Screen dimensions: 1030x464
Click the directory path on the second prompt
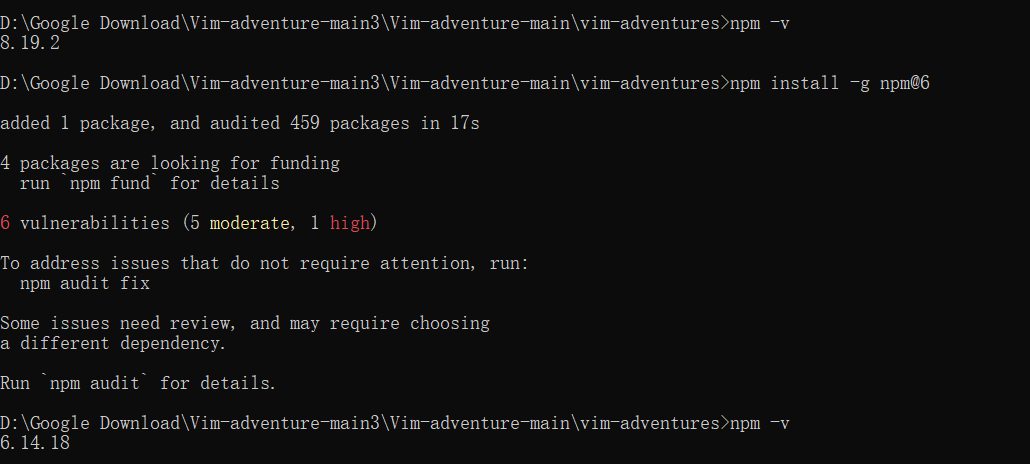(360, 83)
